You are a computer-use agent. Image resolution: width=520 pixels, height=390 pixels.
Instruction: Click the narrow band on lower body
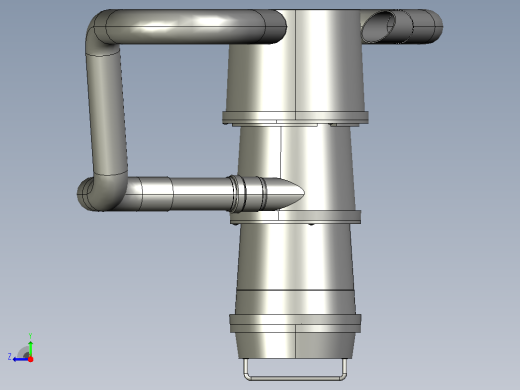(x=295, y=302)
